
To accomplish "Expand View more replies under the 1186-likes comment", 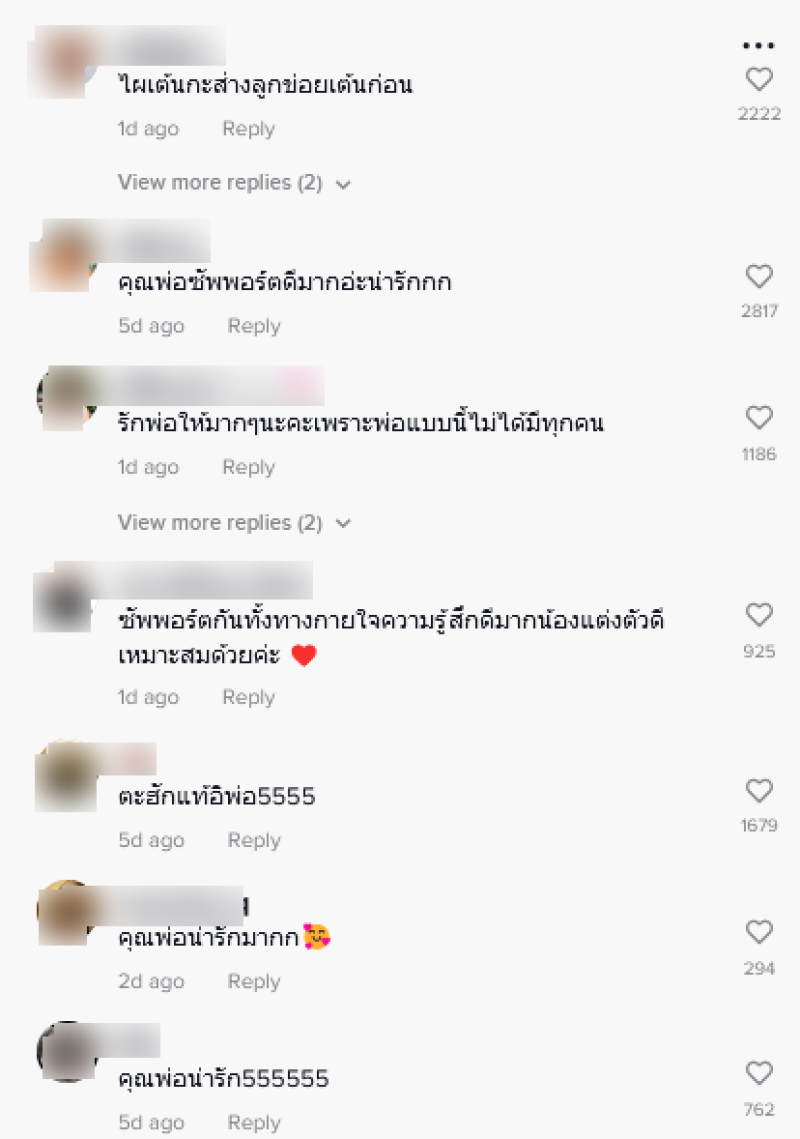I will click(220, 522).
